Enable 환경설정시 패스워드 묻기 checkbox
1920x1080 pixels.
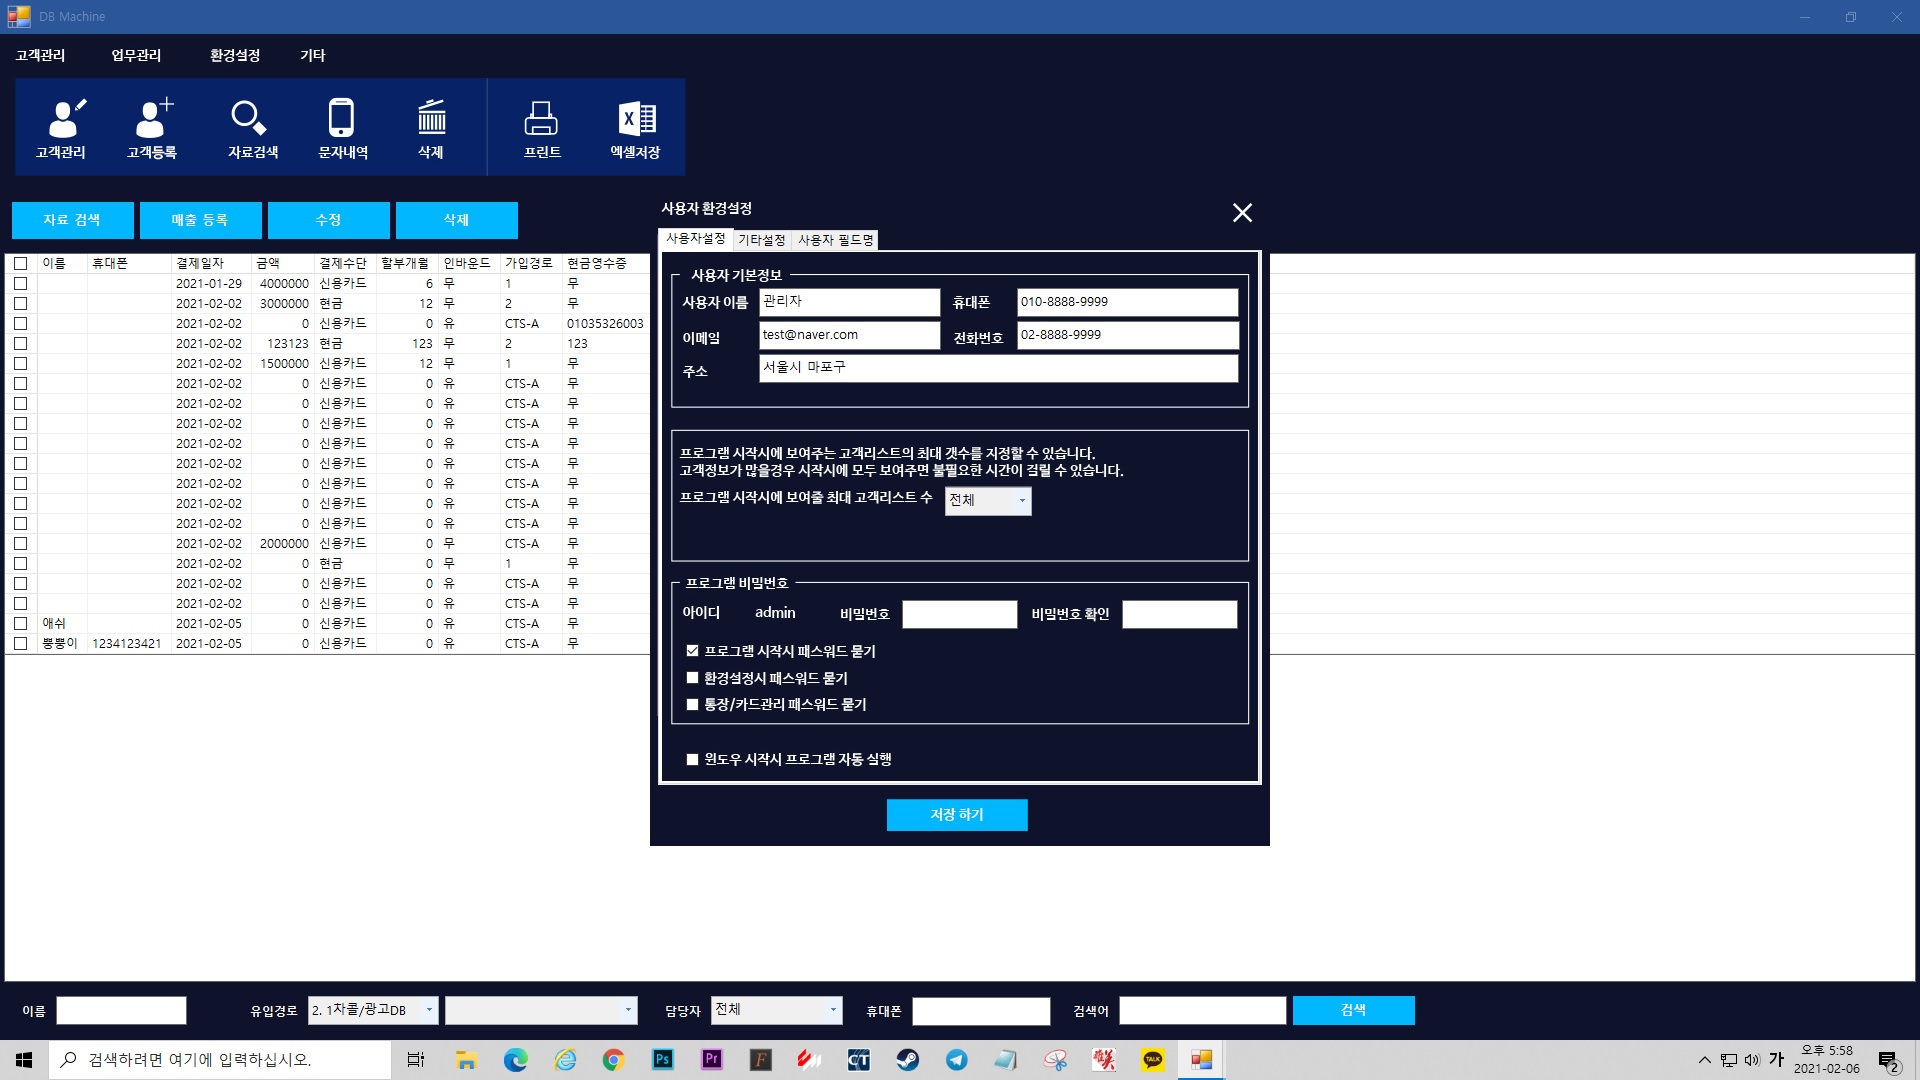(x=692, y=678)
